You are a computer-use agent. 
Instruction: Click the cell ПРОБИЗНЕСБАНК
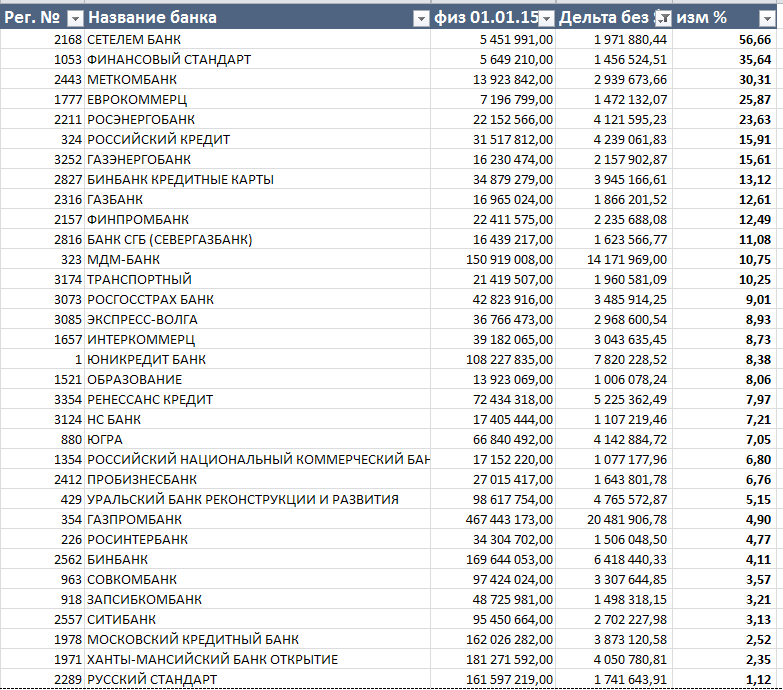(x=257, y=479)
